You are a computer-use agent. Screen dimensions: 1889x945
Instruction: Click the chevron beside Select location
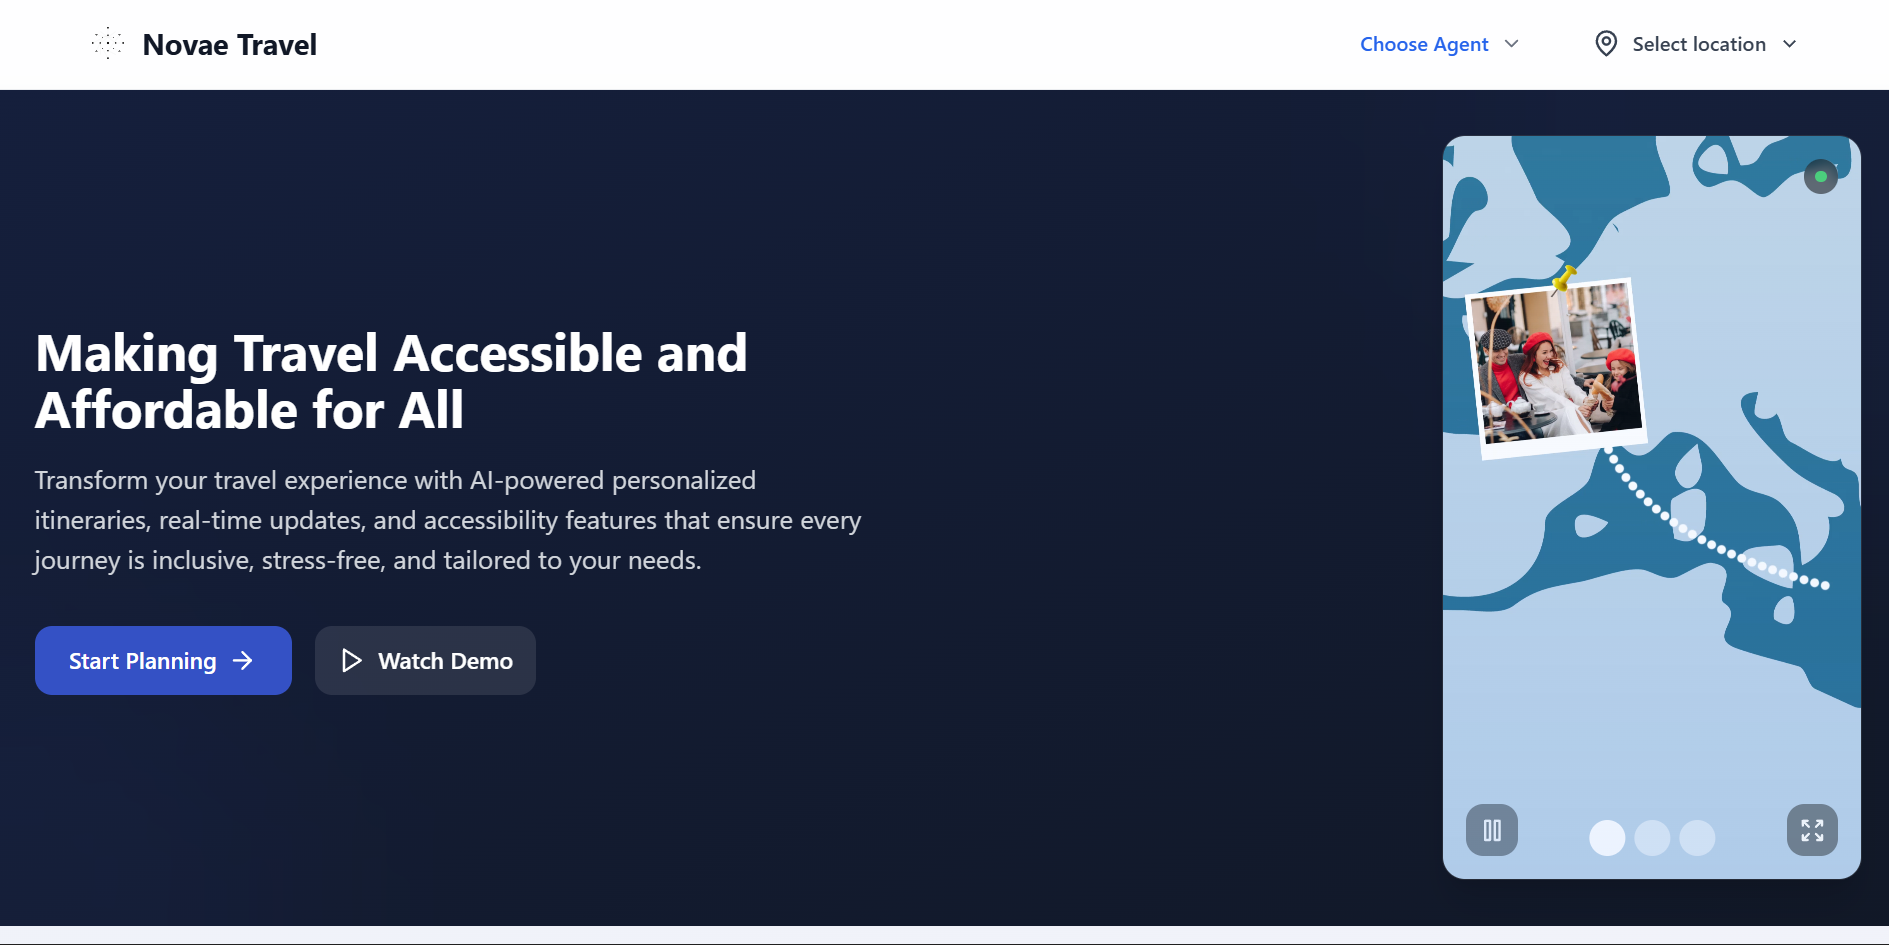[x=1790, y=44]
